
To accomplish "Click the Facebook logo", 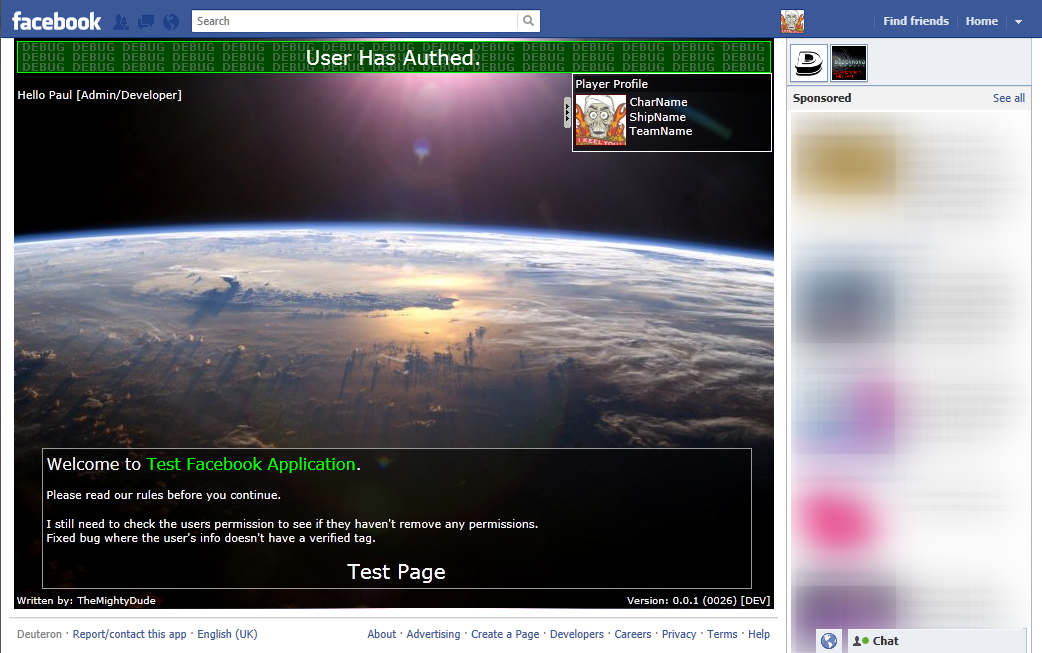I will [x=56, y=21].
